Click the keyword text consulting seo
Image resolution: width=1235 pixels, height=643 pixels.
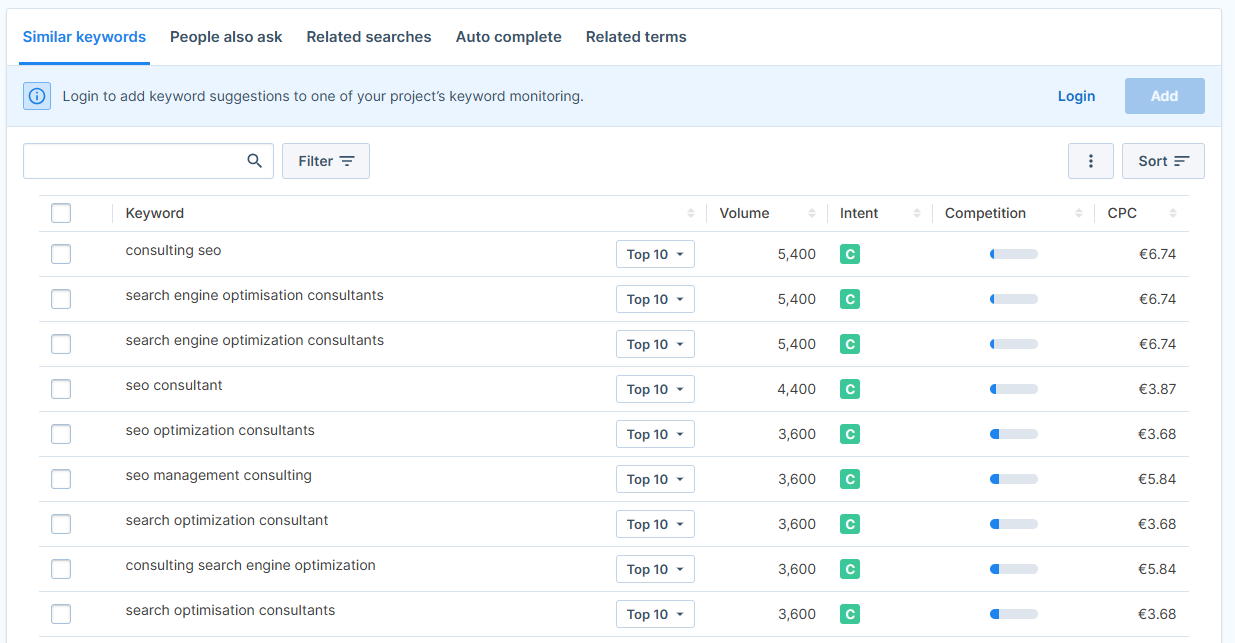[173, 250]
